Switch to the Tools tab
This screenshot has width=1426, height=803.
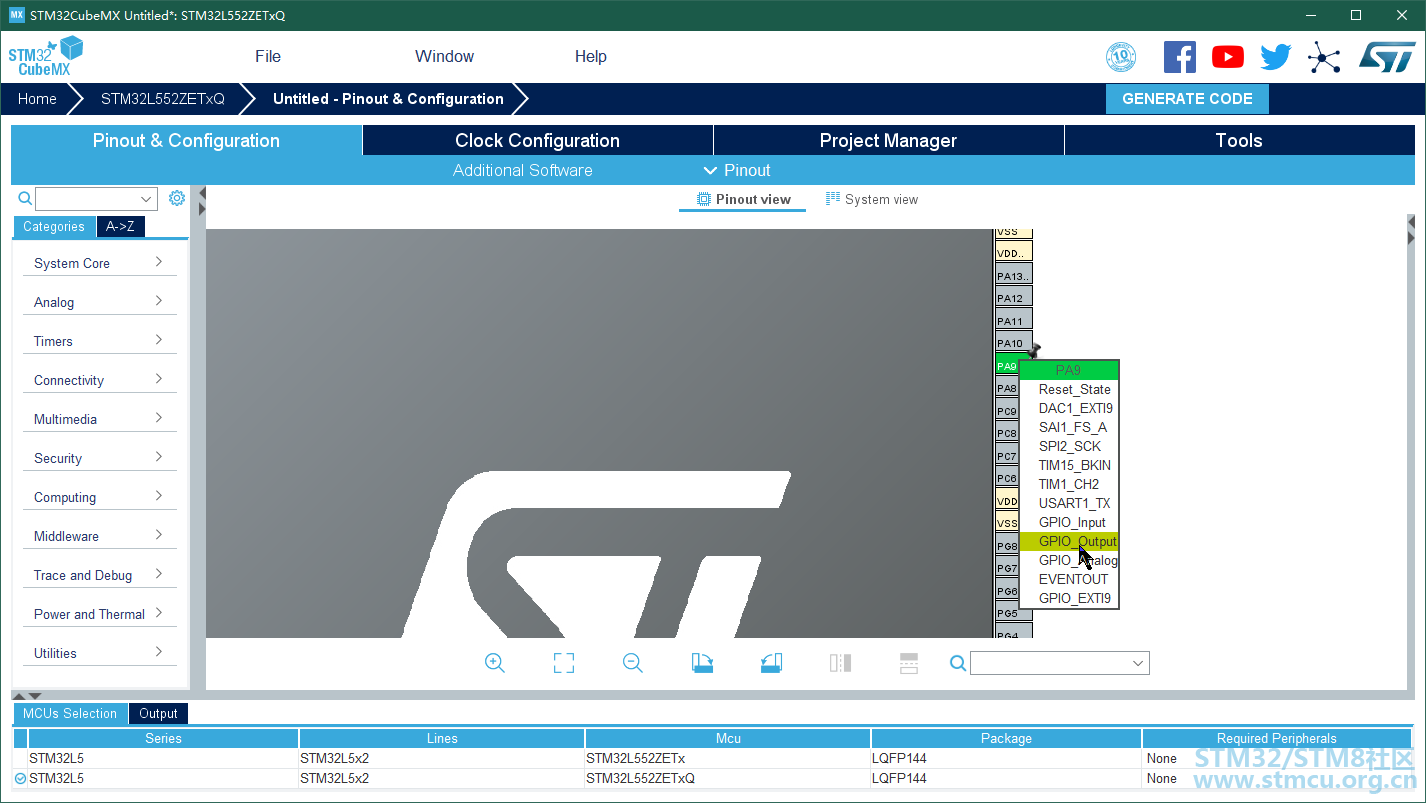click(1239, 141)
